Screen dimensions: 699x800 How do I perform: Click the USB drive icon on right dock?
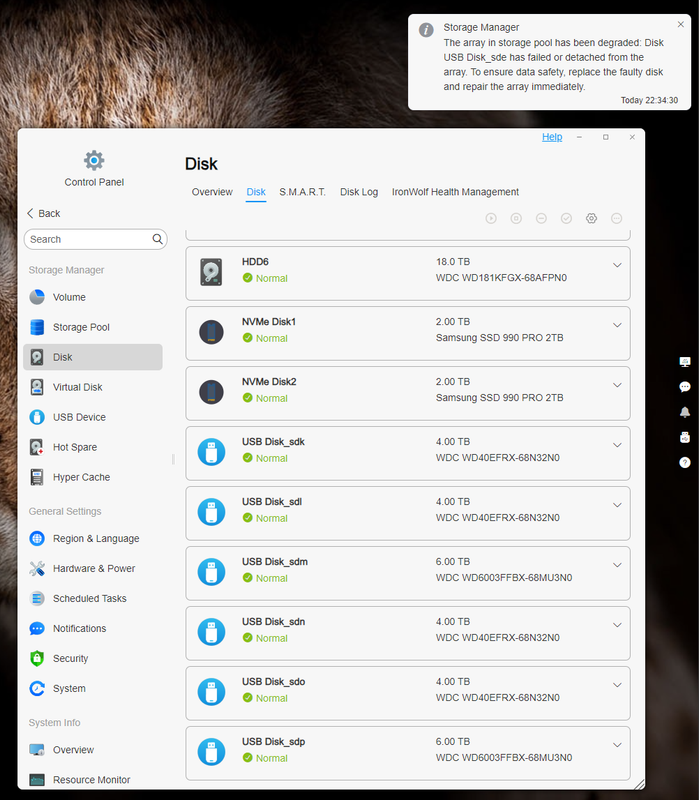tap(685, 437)
